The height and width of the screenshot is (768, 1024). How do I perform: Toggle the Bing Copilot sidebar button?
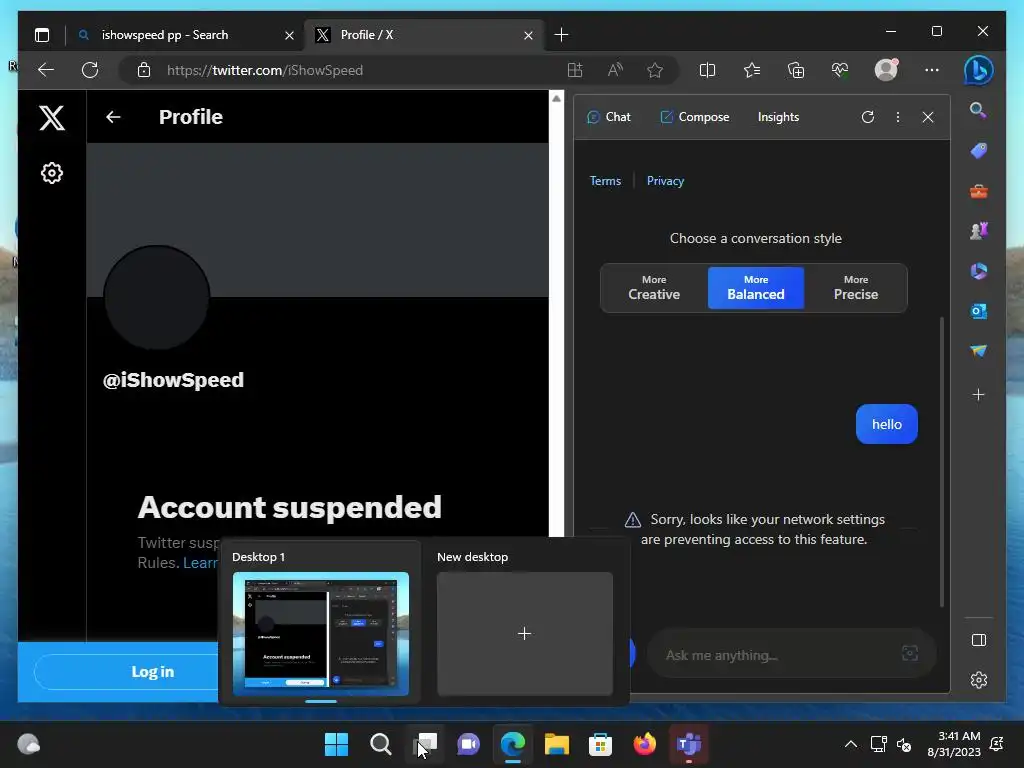coord(978,70)
